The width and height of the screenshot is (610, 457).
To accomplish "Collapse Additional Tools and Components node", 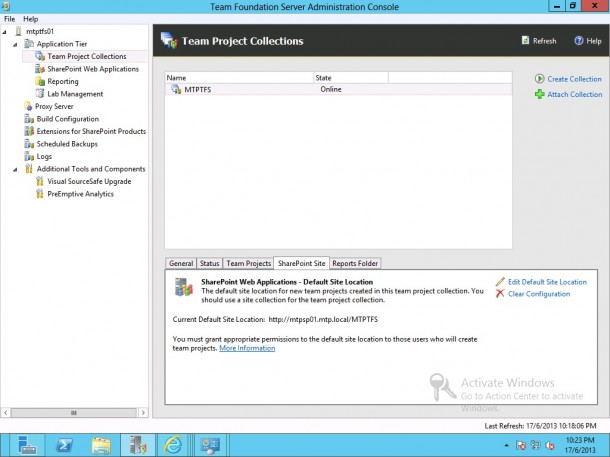I will (15, 170).
